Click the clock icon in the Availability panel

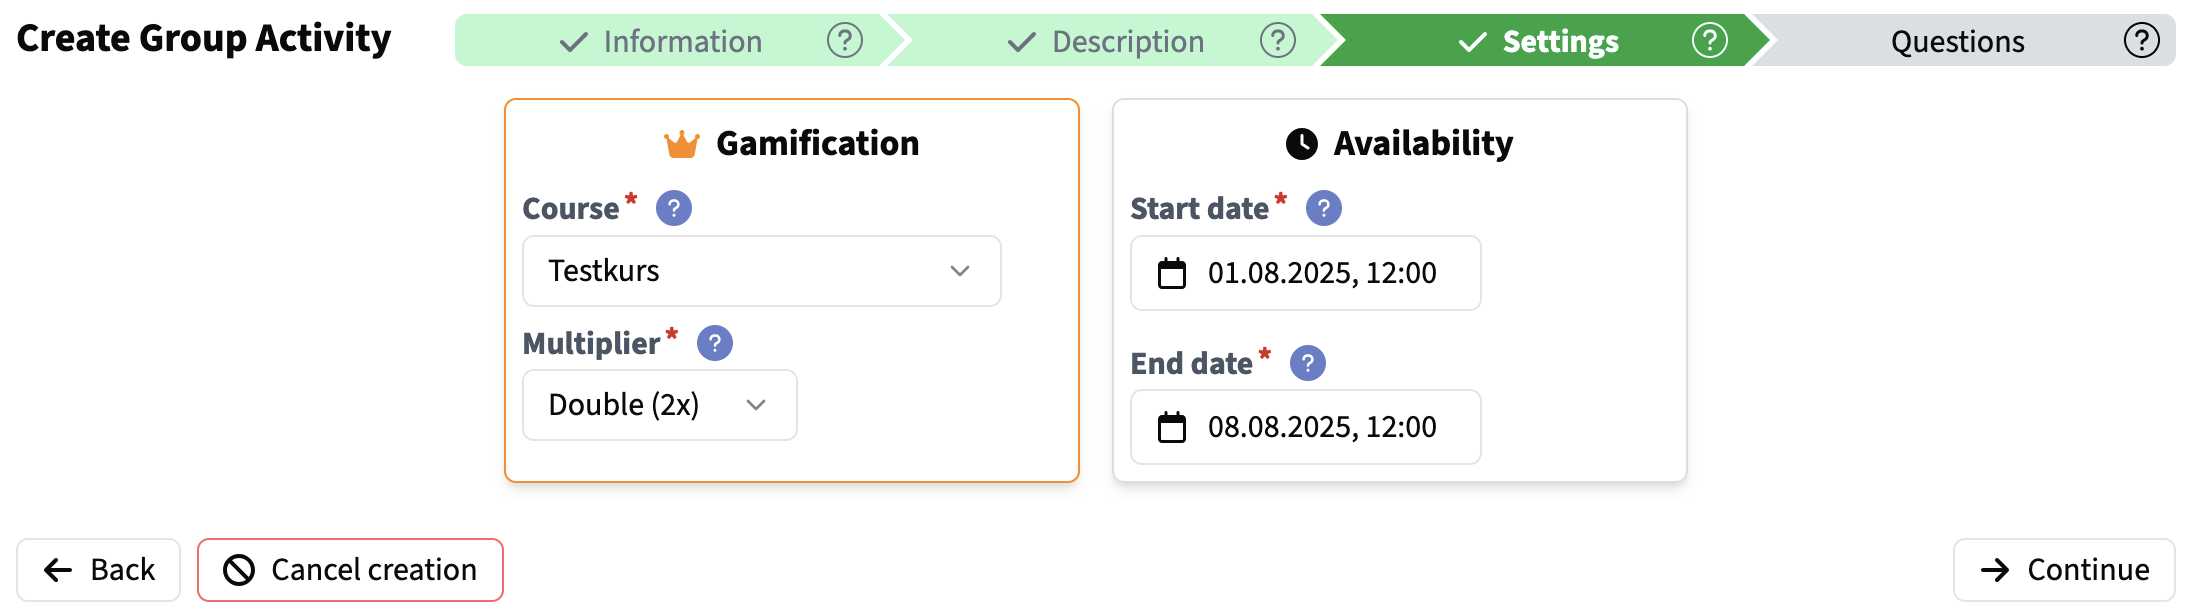click(x=1302, y=143)
